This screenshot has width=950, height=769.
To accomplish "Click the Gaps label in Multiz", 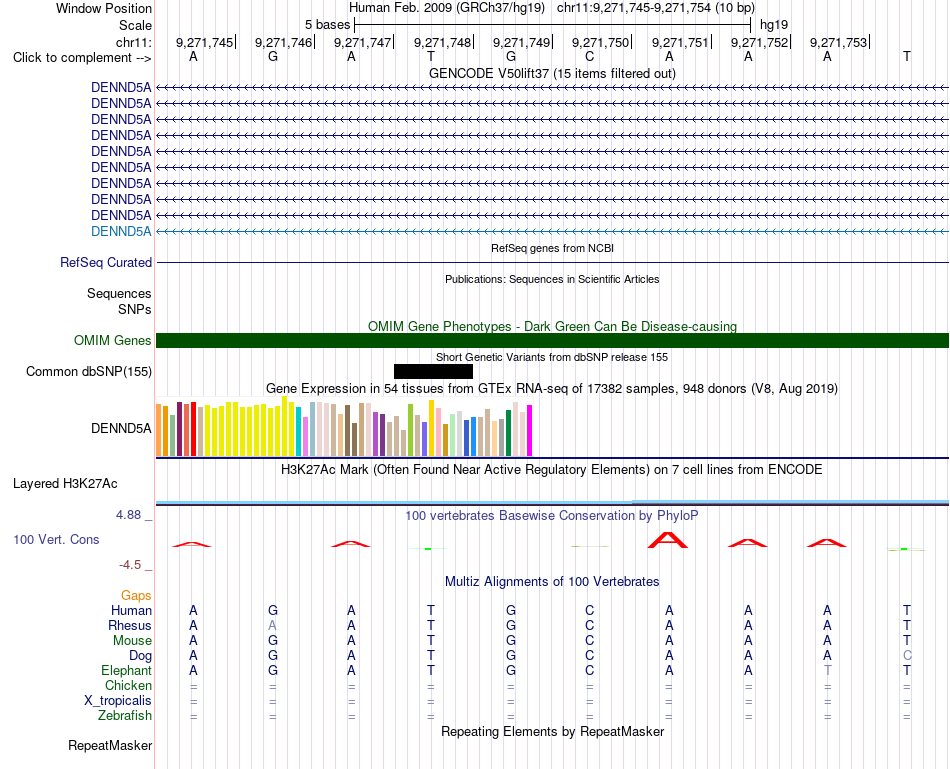I will click(x=136, y=596).
